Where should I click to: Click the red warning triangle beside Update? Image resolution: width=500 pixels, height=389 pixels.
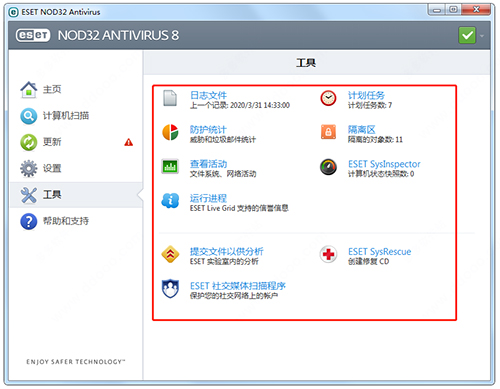pos(129,143)
